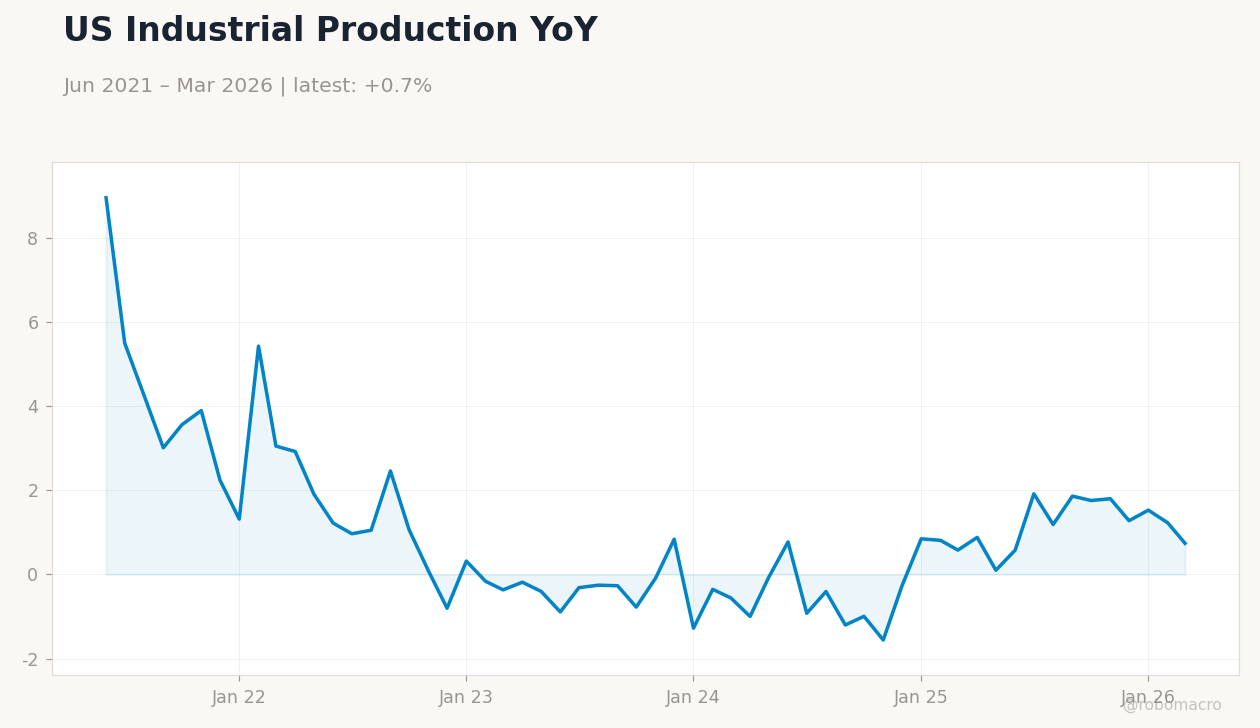This screenshot has width=1260, height=728.
Task: Click the y-axis label '0'
Action: pyautogui.click(x=33, y=575)
